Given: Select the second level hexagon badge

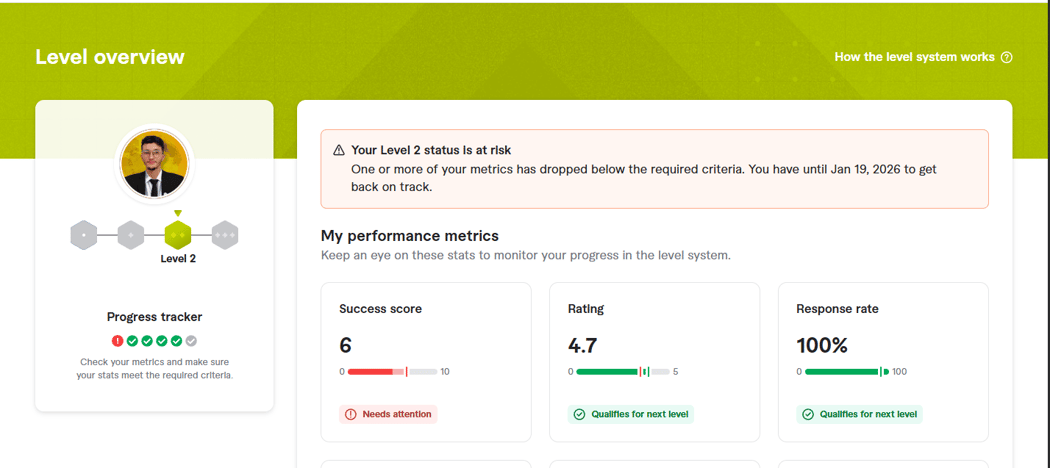Looking at the screenshot, I should pos(131,236).
